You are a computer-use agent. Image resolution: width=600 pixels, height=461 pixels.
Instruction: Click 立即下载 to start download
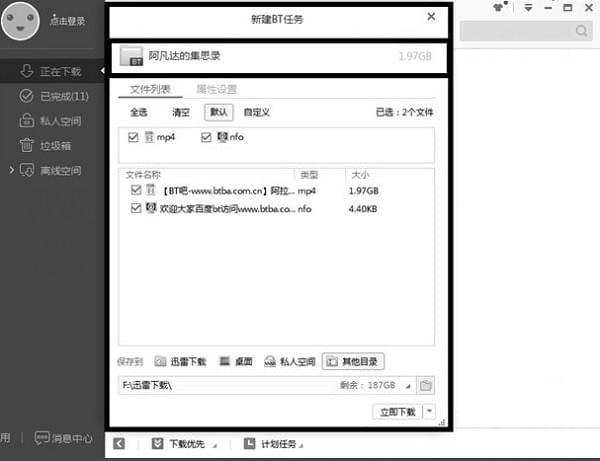(398, 412)
